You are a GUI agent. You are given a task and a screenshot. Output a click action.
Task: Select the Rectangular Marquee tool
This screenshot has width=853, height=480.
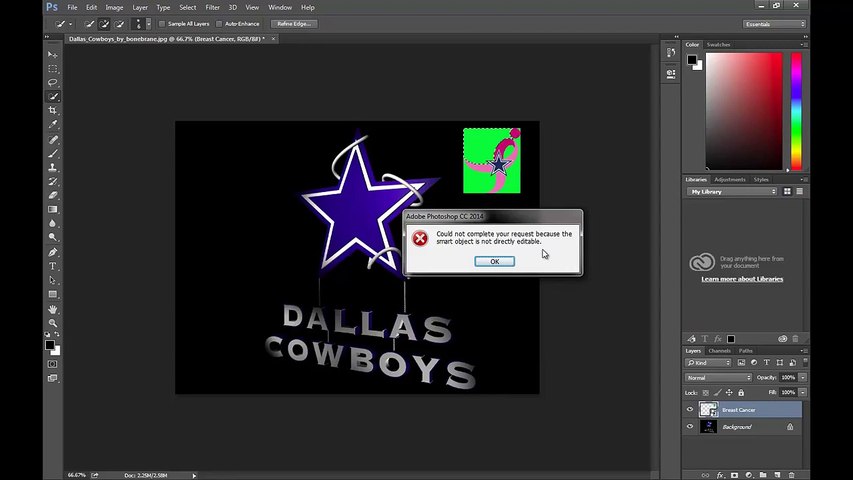(x=53, y=69)
